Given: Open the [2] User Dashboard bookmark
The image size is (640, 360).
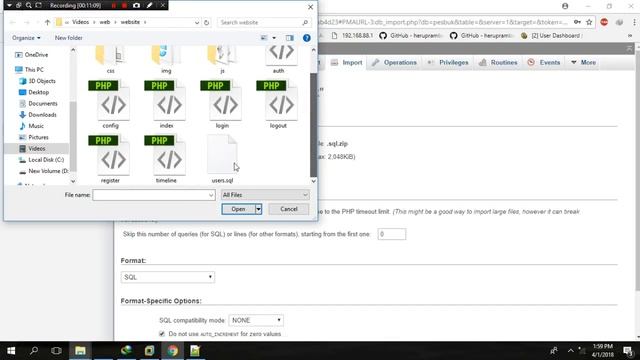Looking at the screenshot, I should click(551, 36).
